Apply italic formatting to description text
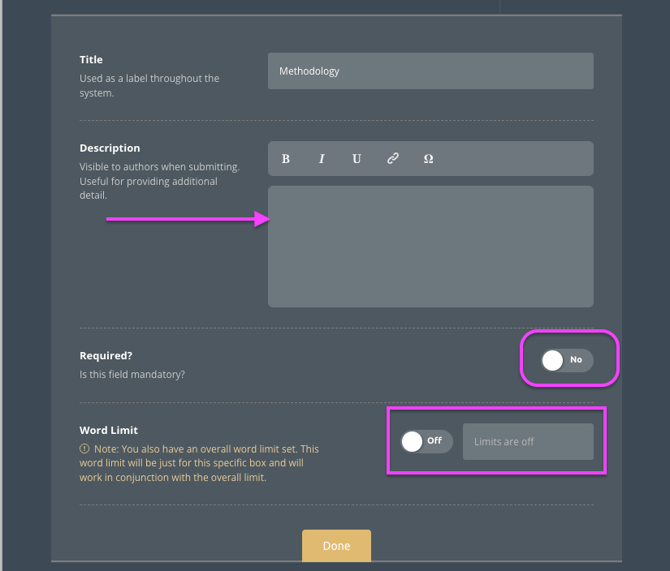 click(321, 159)
